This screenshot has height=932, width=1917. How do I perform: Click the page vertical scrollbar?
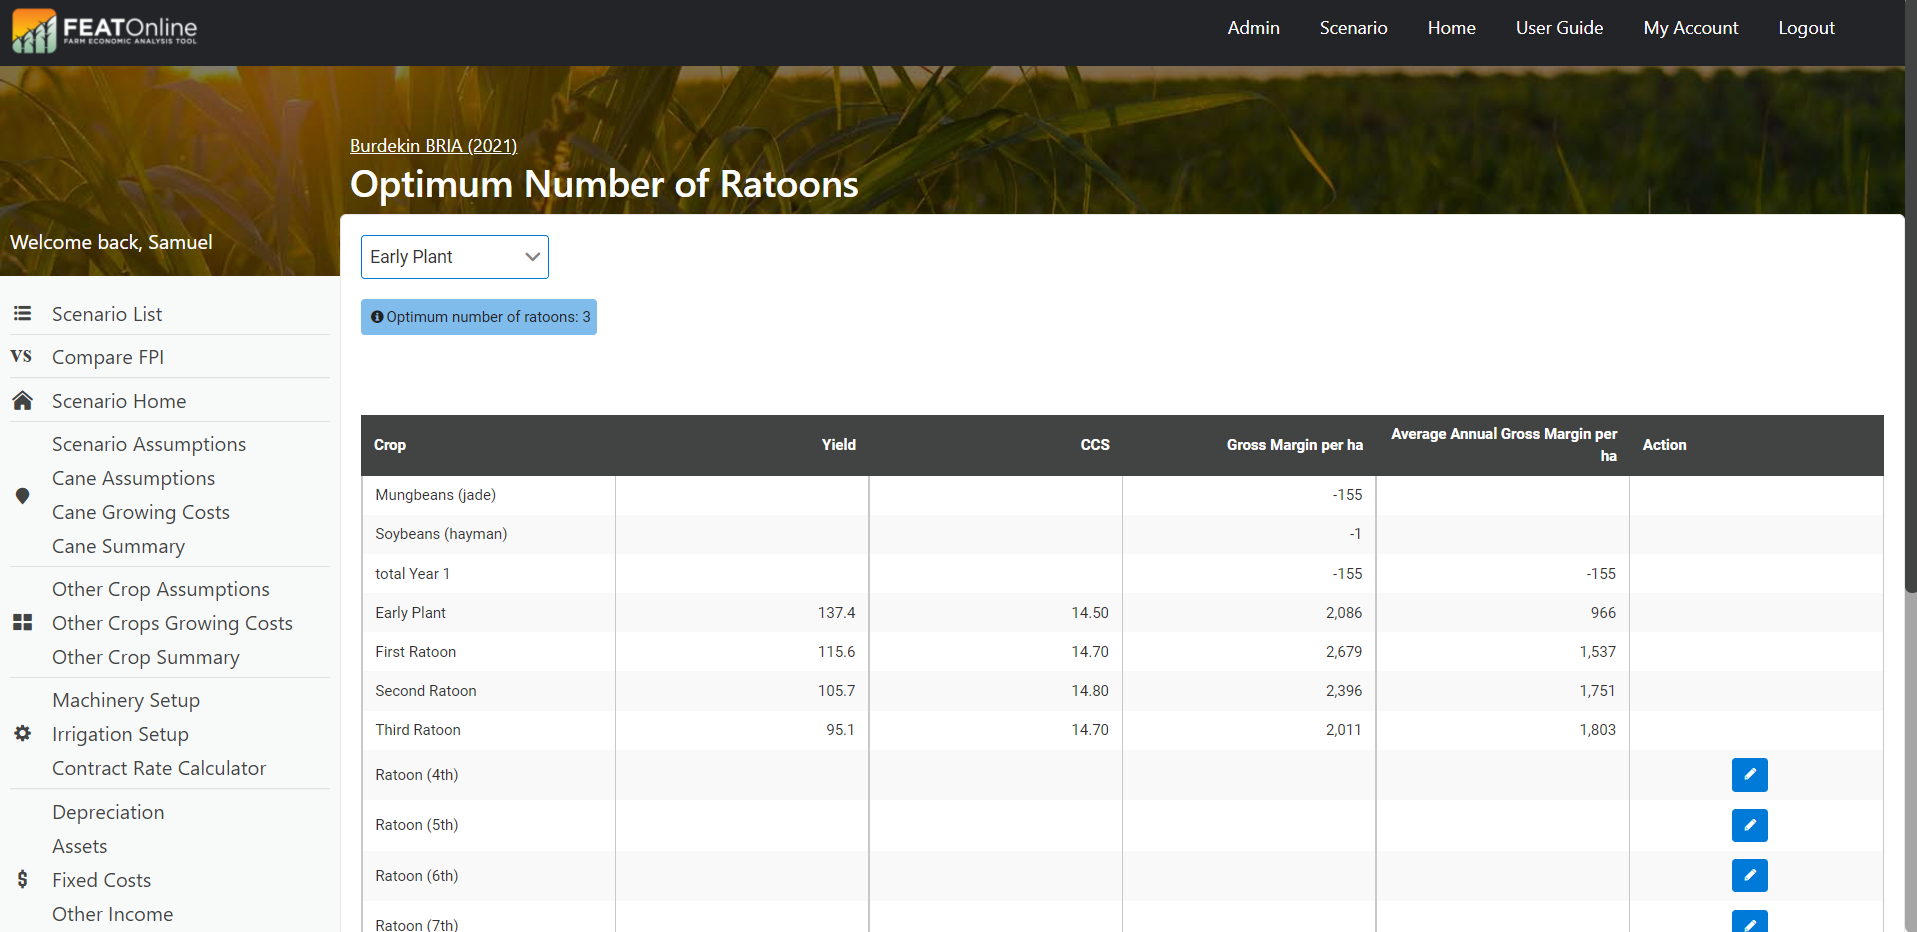[1910, 300]
